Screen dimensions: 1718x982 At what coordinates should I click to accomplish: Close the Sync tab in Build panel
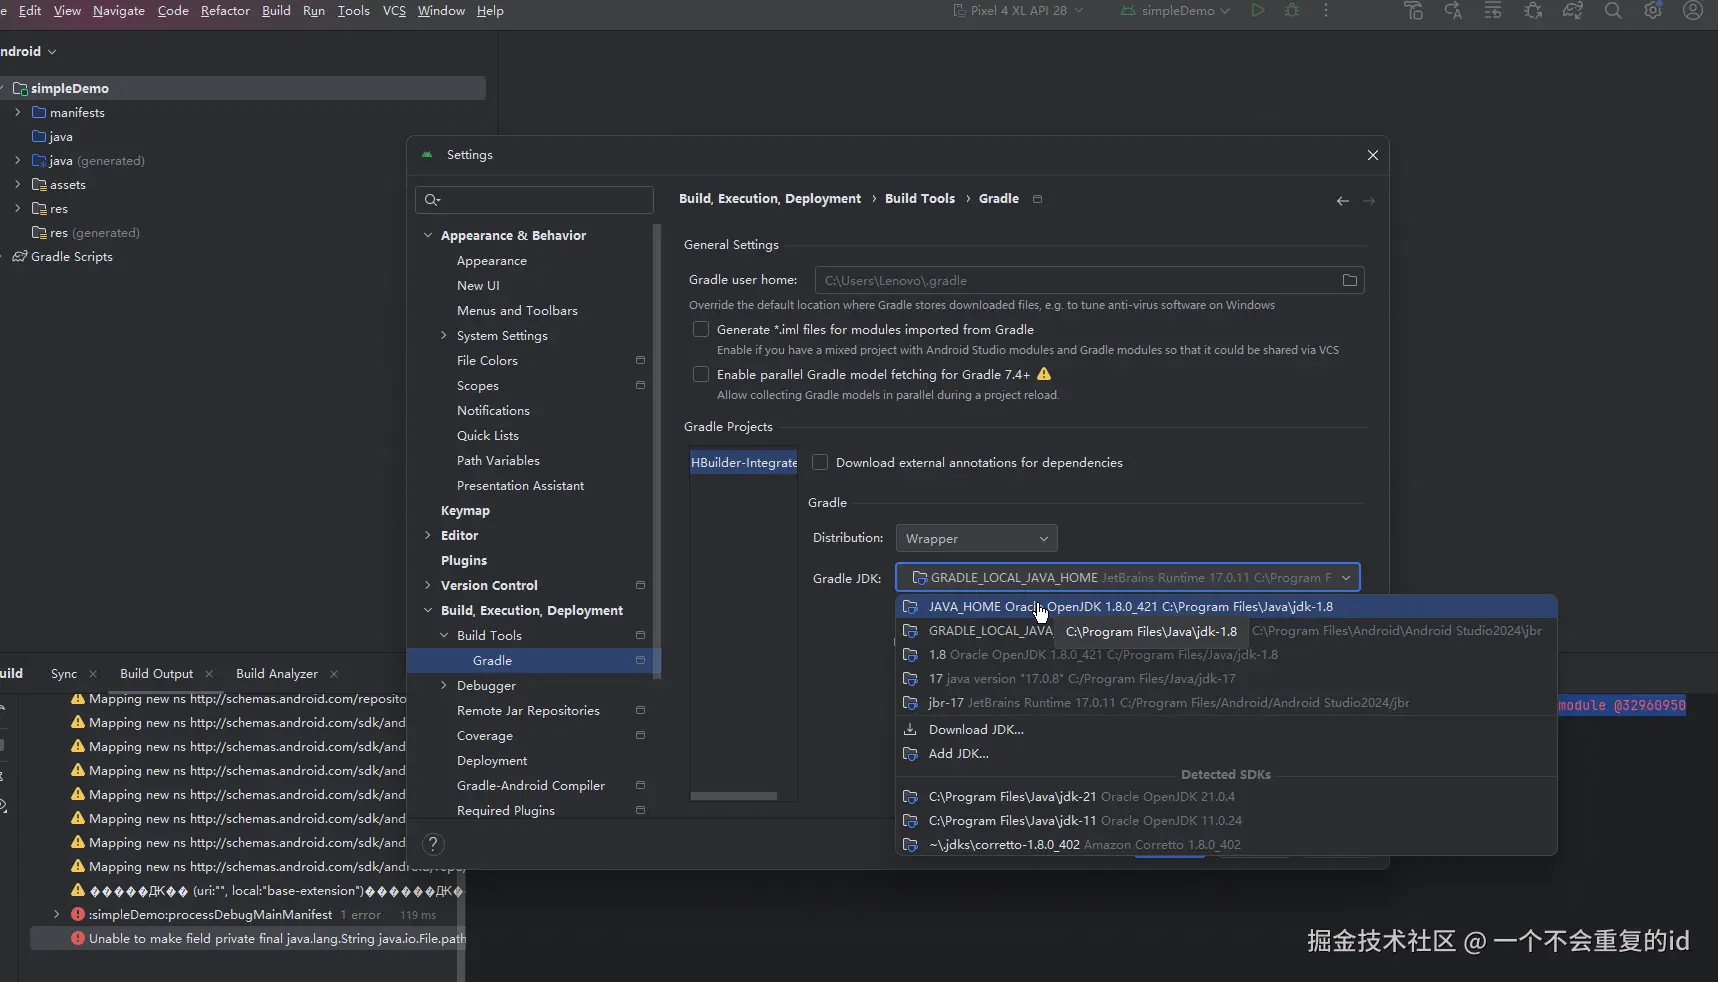(93, 674)
